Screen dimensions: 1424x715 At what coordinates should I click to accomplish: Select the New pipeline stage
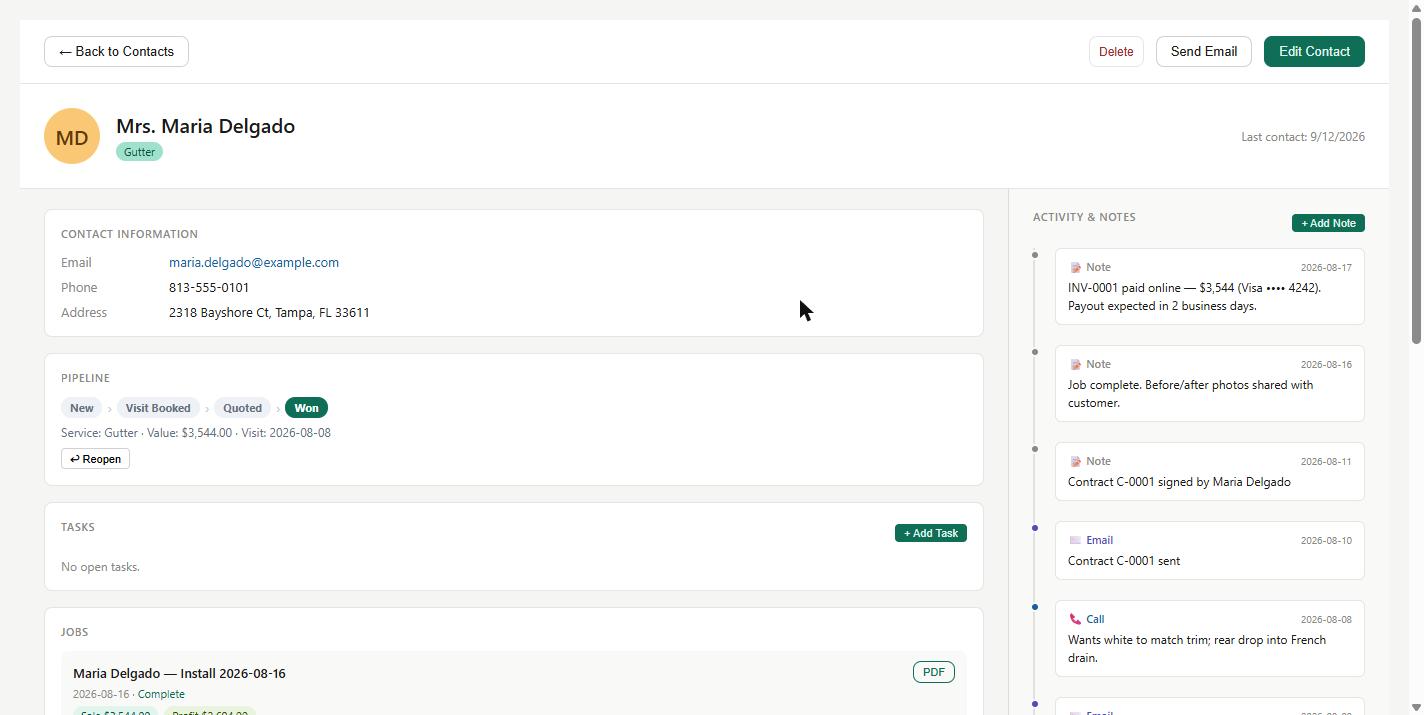pos(82,408)
